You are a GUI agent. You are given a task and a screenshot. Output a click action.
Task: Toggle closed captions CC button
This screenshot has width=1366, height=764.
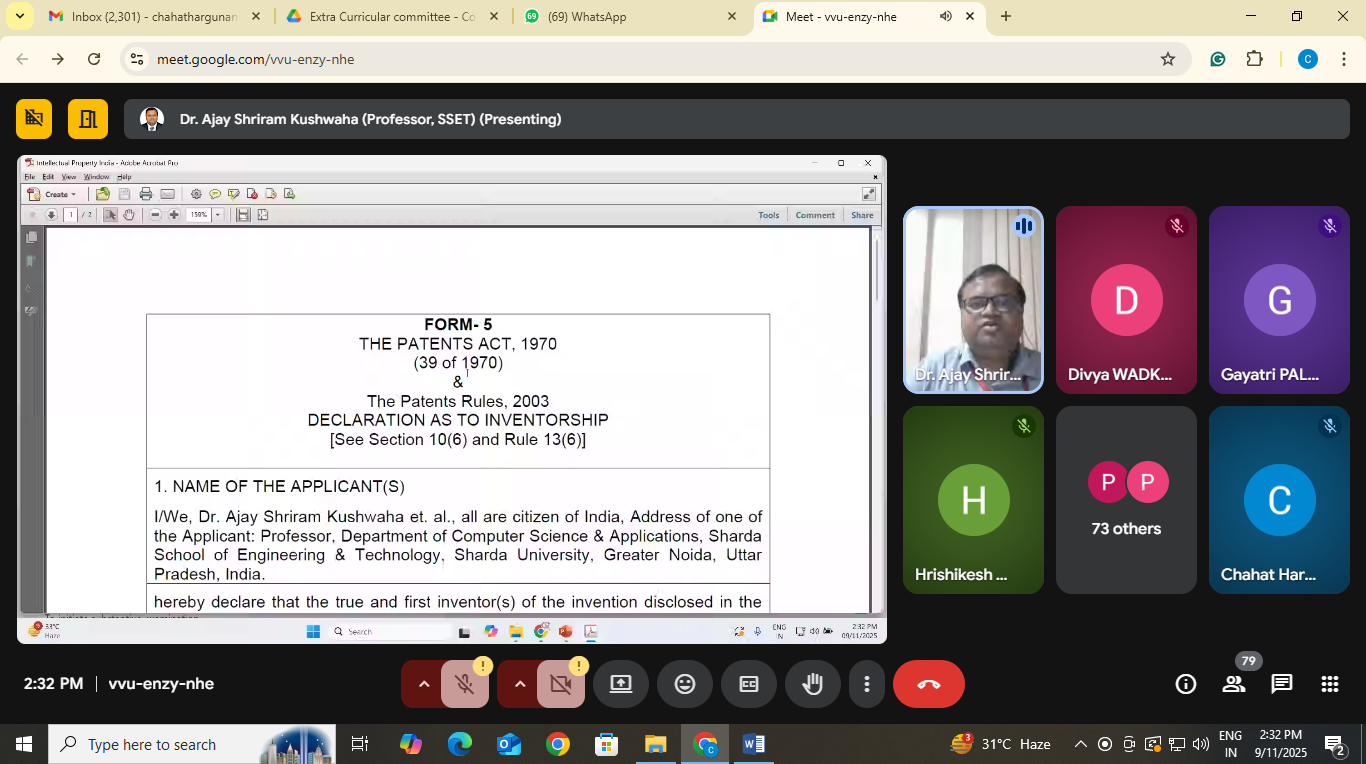point(748,684)
